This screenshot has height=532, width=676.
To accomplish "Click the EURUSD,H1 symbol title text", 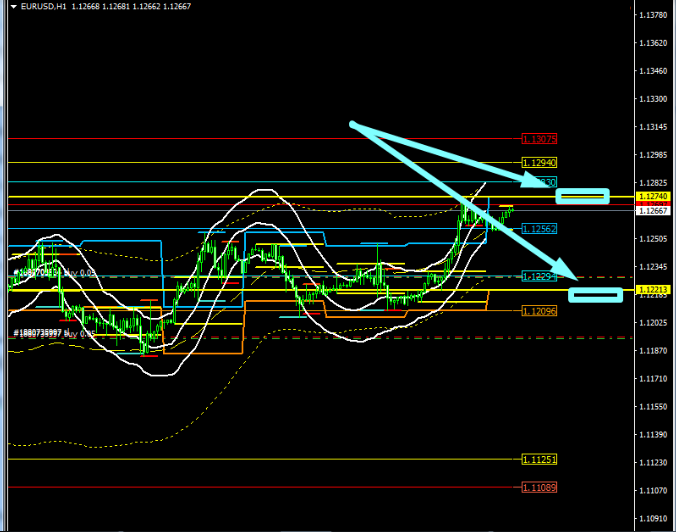I will [40, 7].
